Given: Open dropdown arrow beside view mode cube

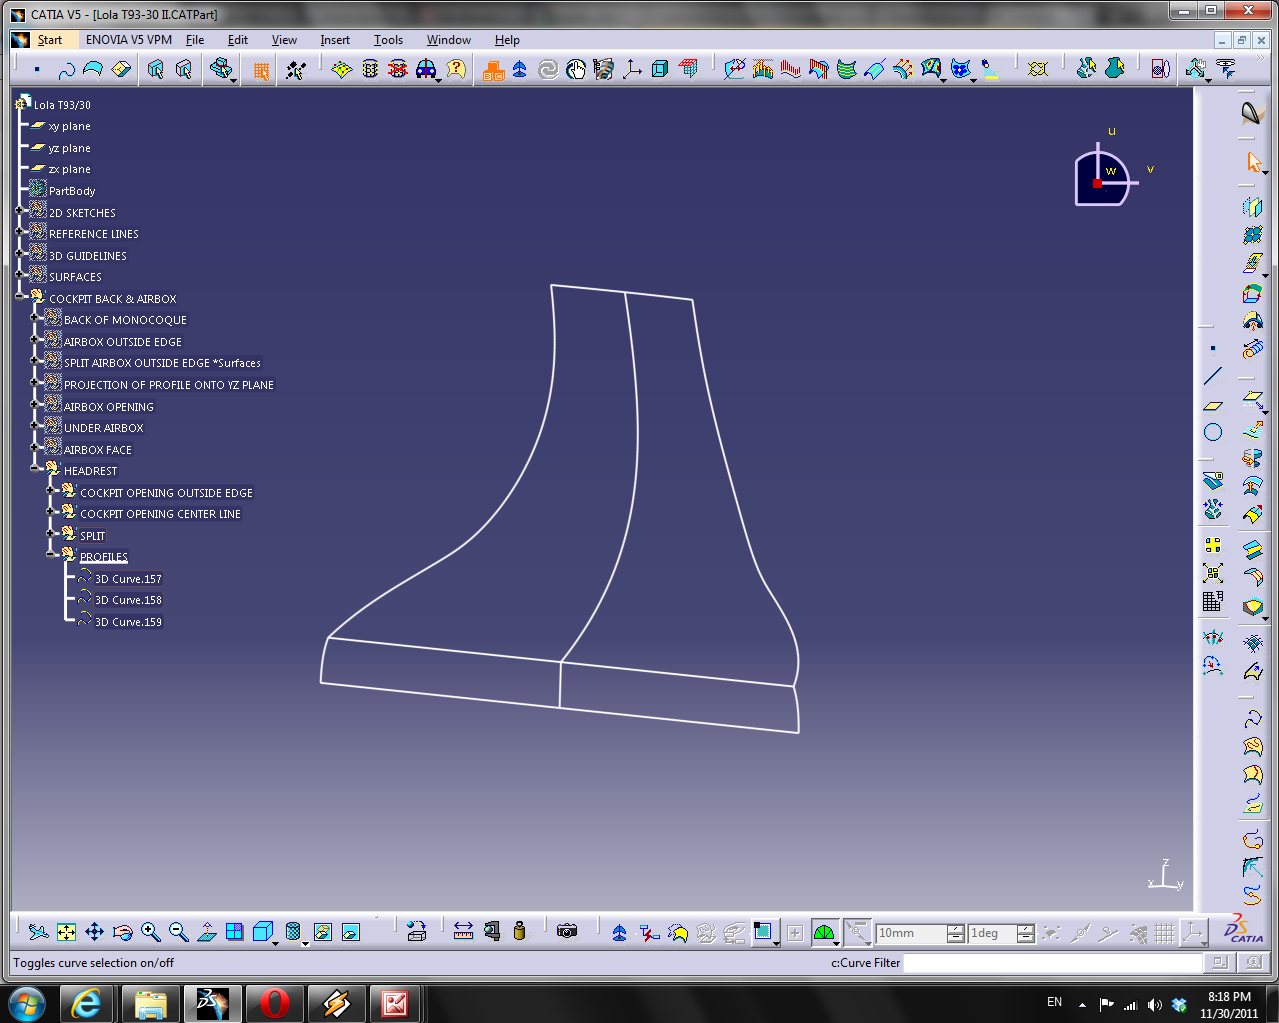Looking at the screenshot, I should pyautogui.click(x=275, y=942).
